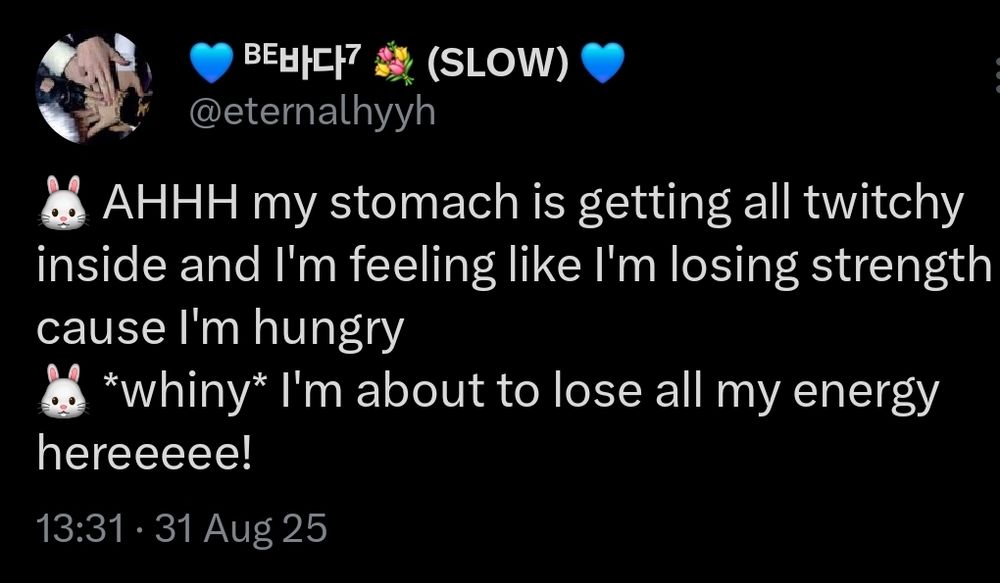
Task: Click the blue heart before the display name
Action: [211, 63]
